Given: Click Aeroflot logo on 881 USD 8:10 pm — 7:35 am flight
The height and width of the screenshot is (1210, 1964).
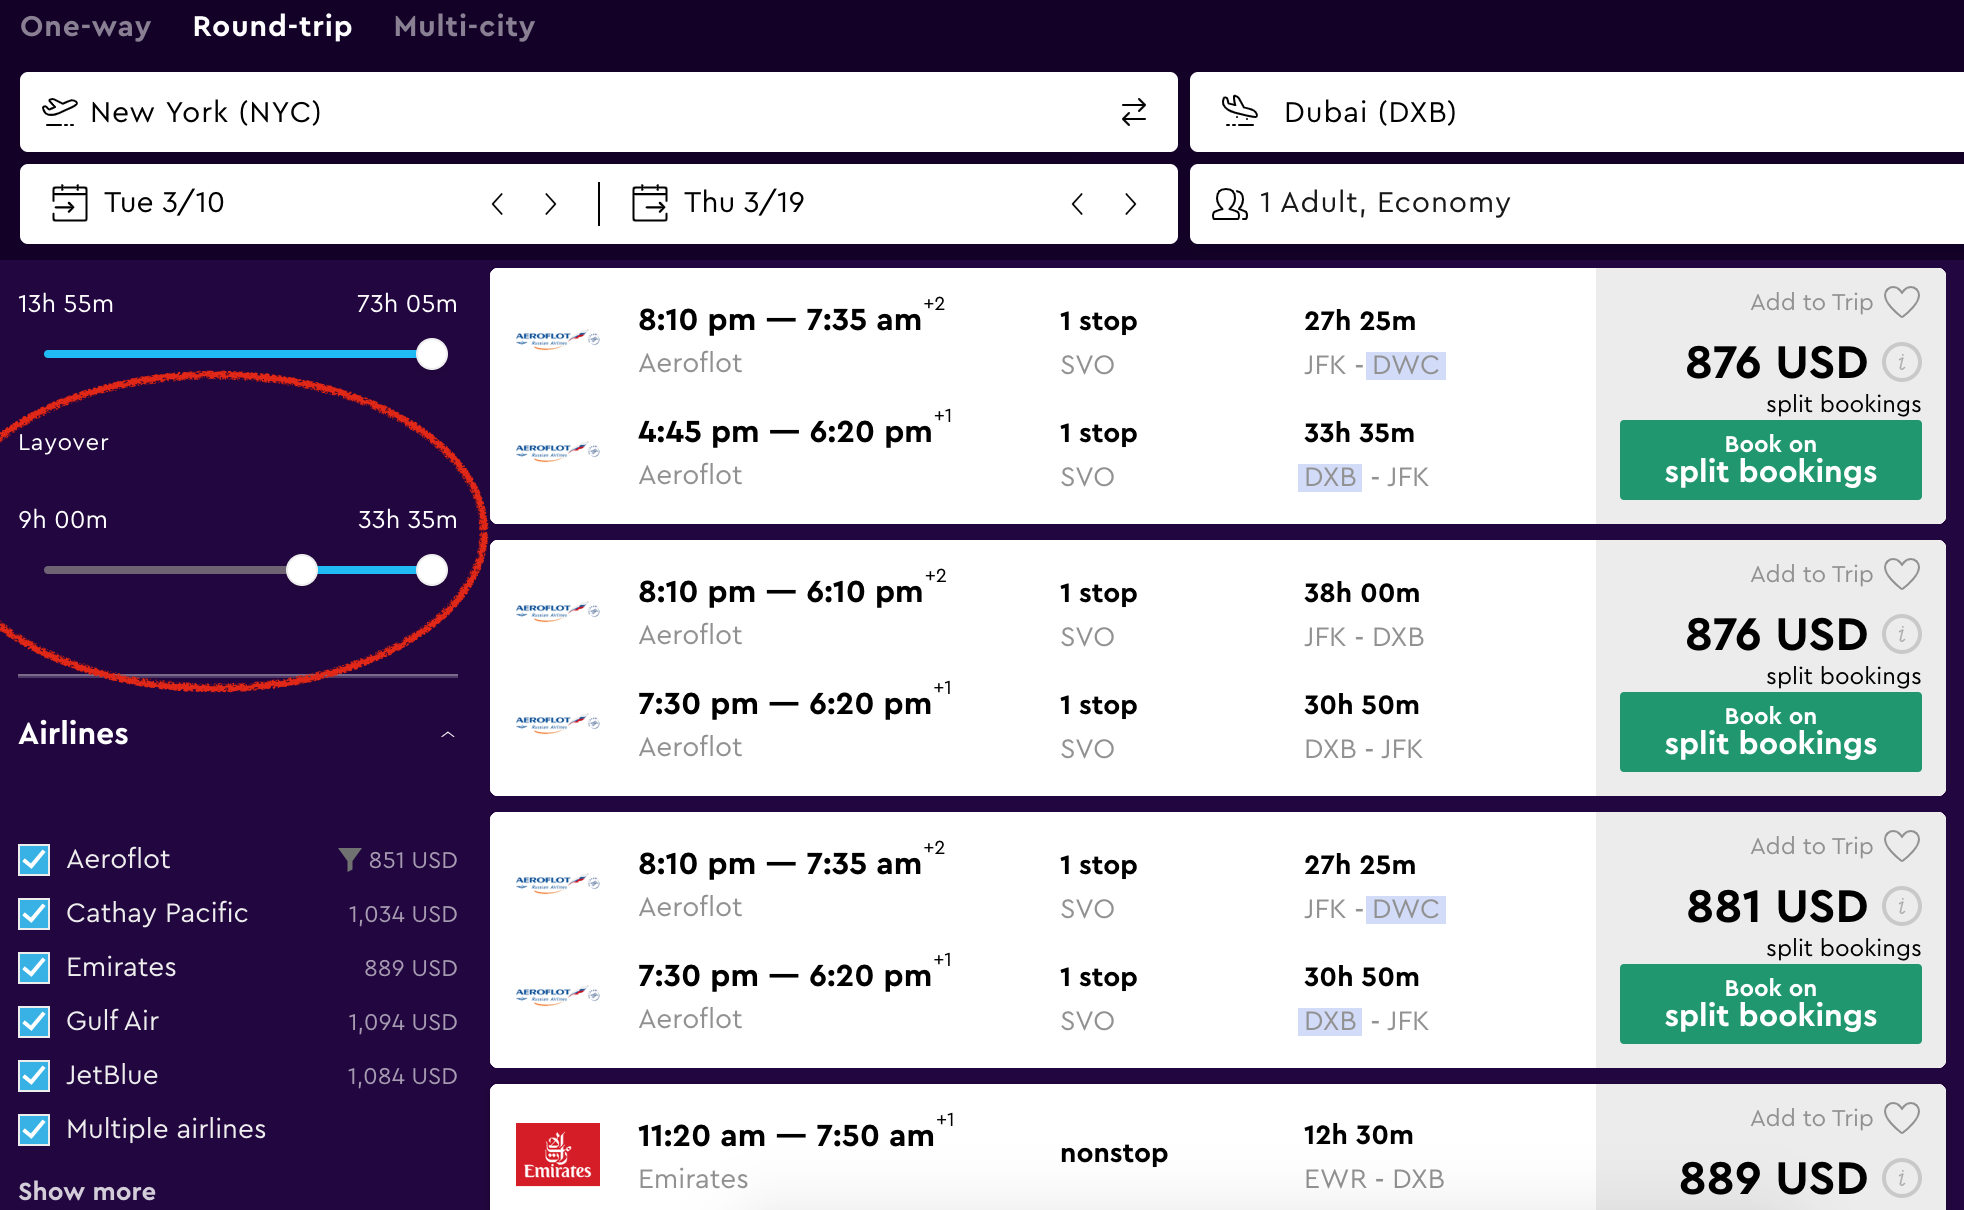Looking at the screenshot, I should pyautogui.click(x=558, y=884).
